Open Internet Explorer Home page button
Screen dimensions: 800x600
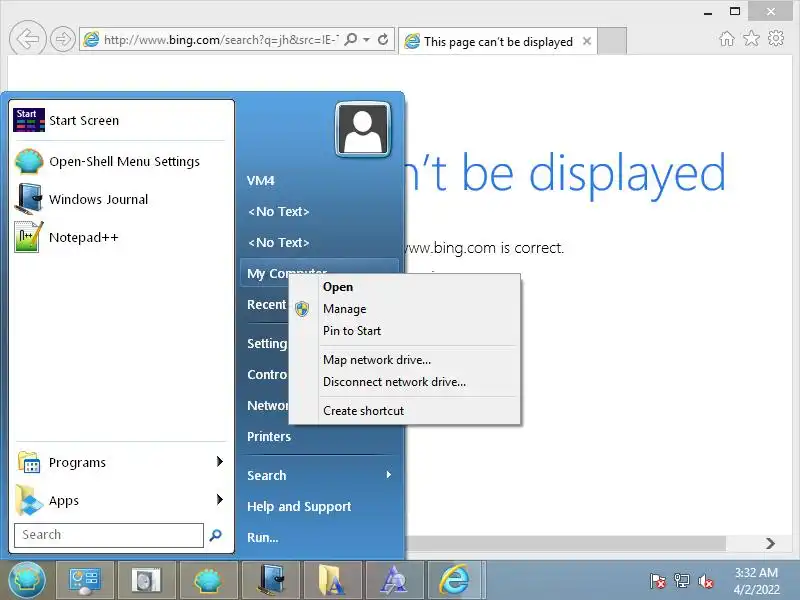coord(727,38)
